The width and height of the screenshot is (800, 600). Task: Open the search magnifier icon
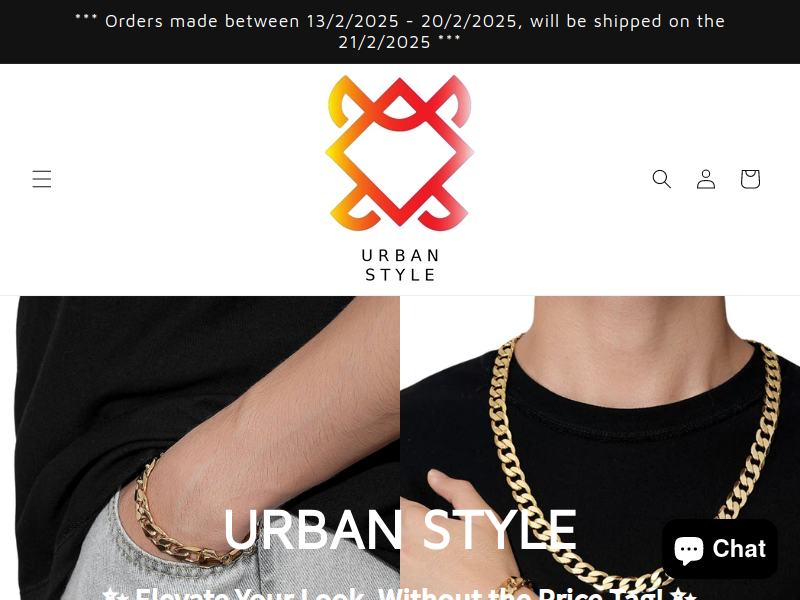[662, 179]
